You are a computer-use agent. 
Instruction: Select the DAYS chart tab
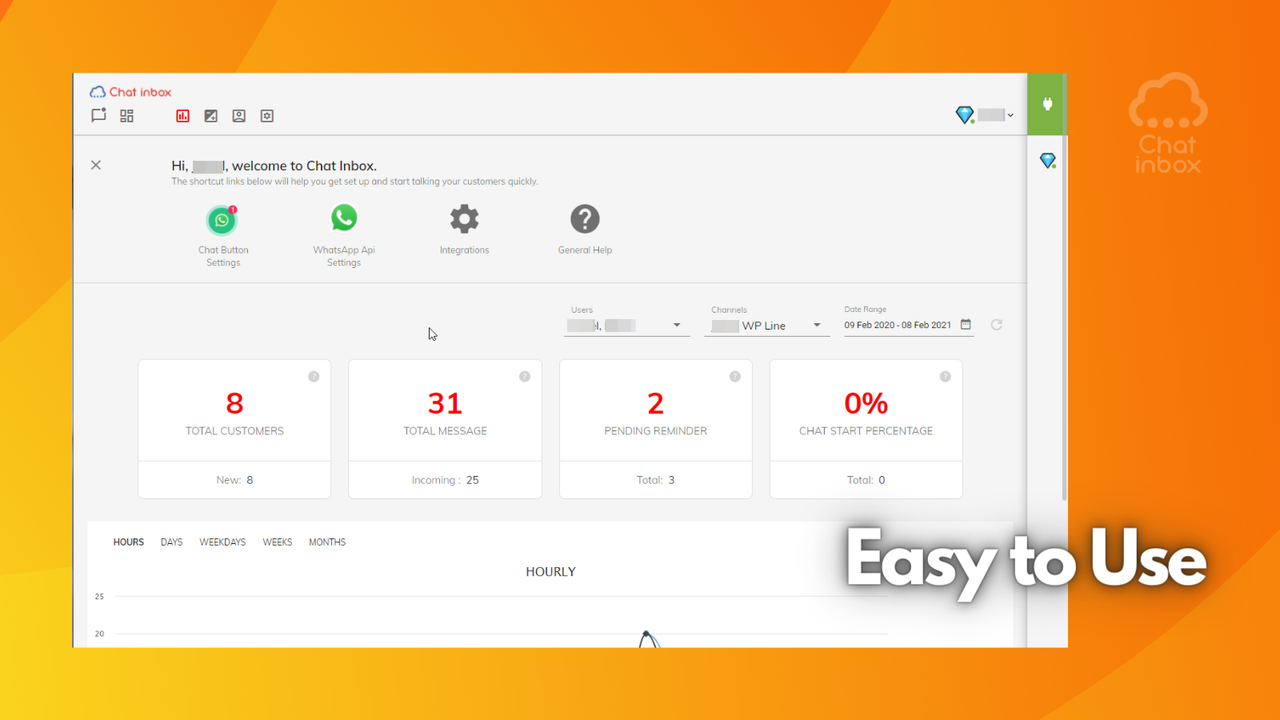(x=172, y=542)
